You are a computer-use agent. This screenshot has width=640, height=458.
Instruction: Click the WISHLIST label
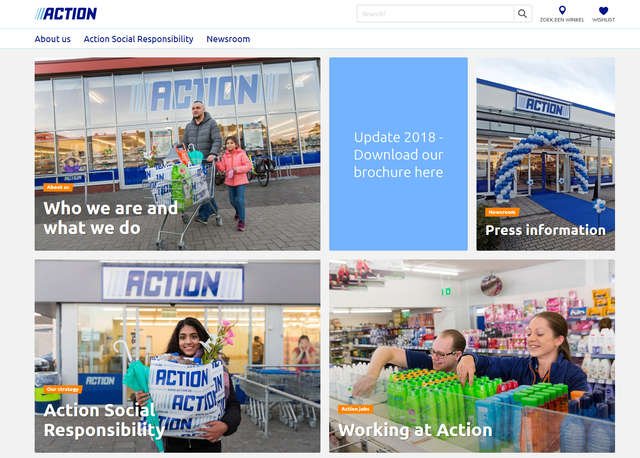tap(603, 20)
